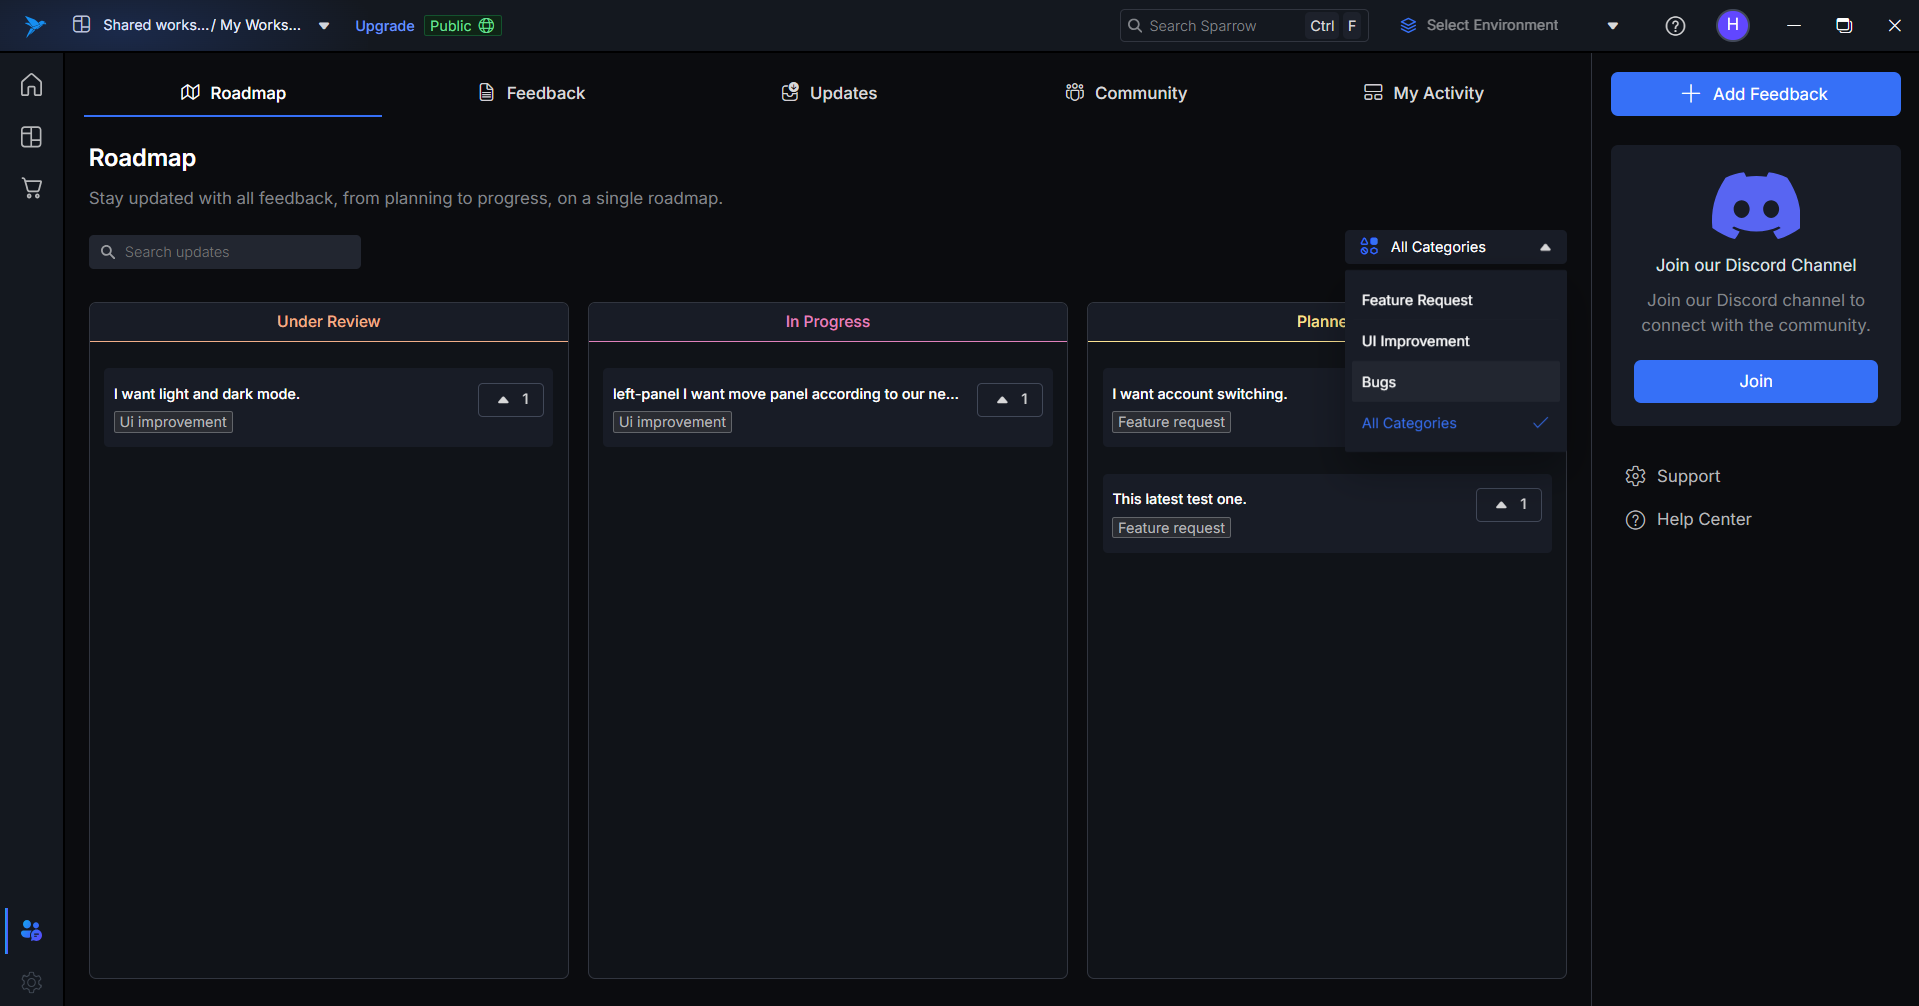Click the Add Feedback button

[1755, 94]
